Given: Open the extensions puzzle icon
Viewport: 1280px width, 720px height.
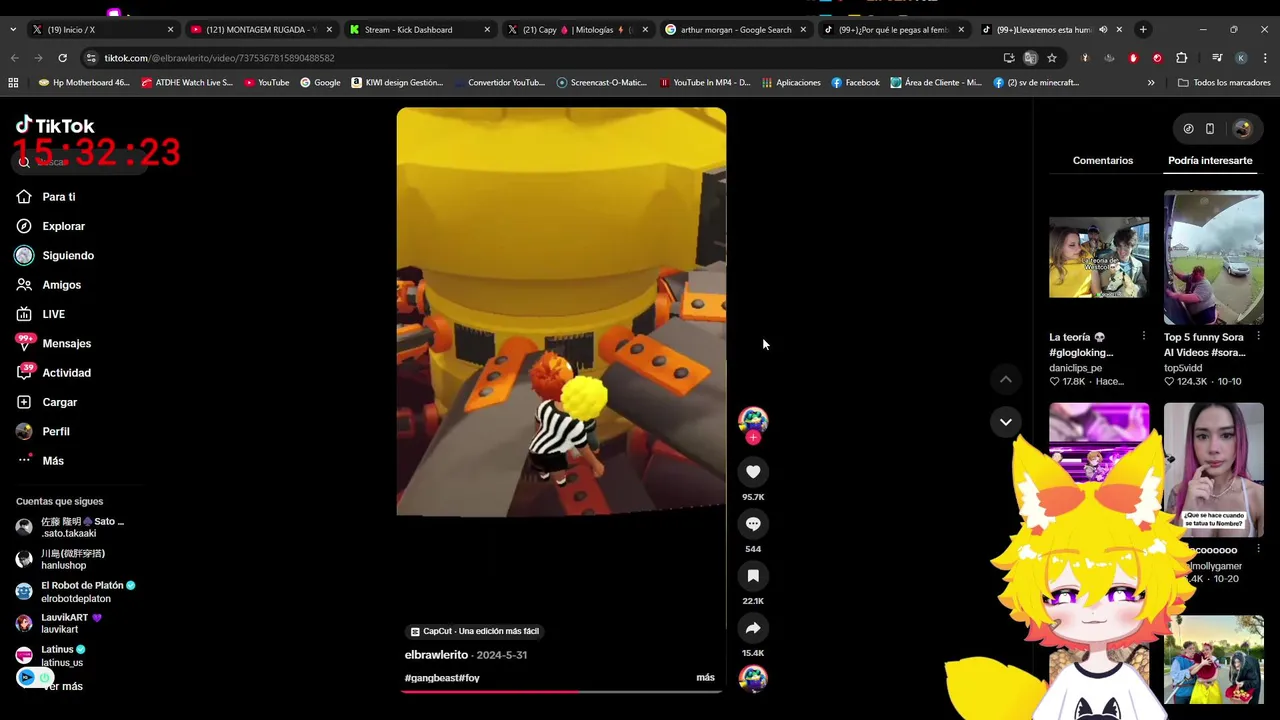Looking at the screenshot, I should point(1181,58).
